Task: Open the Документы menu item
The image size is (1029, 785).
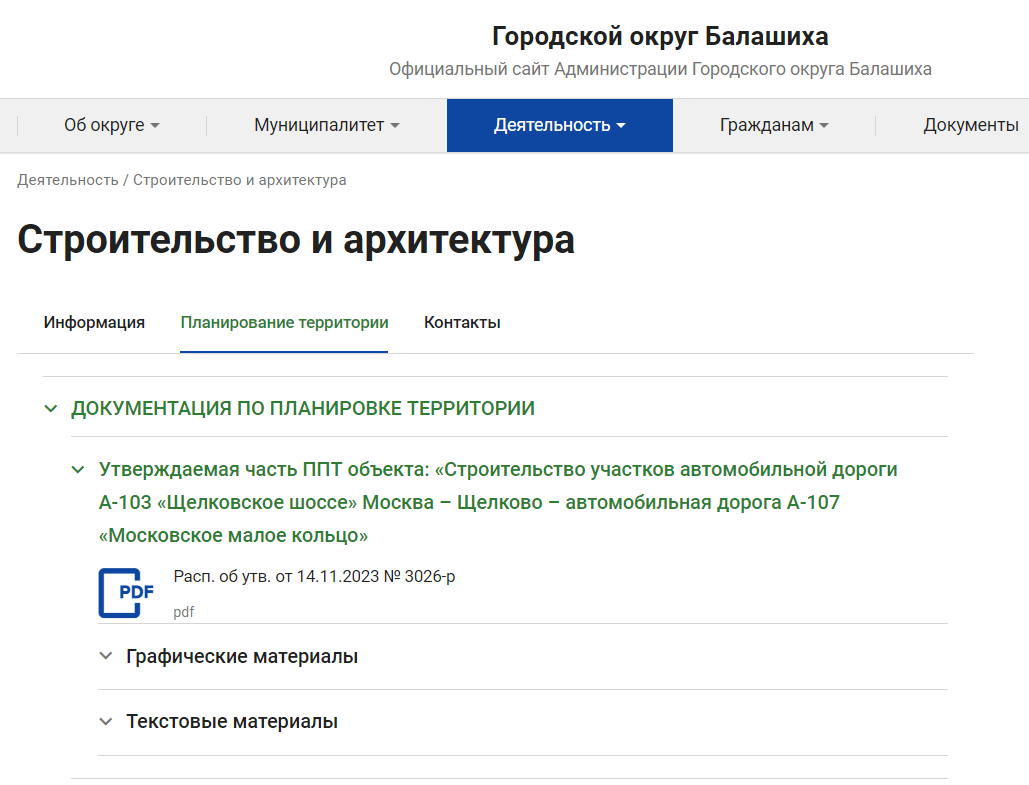Action: (x=971, y=124)
